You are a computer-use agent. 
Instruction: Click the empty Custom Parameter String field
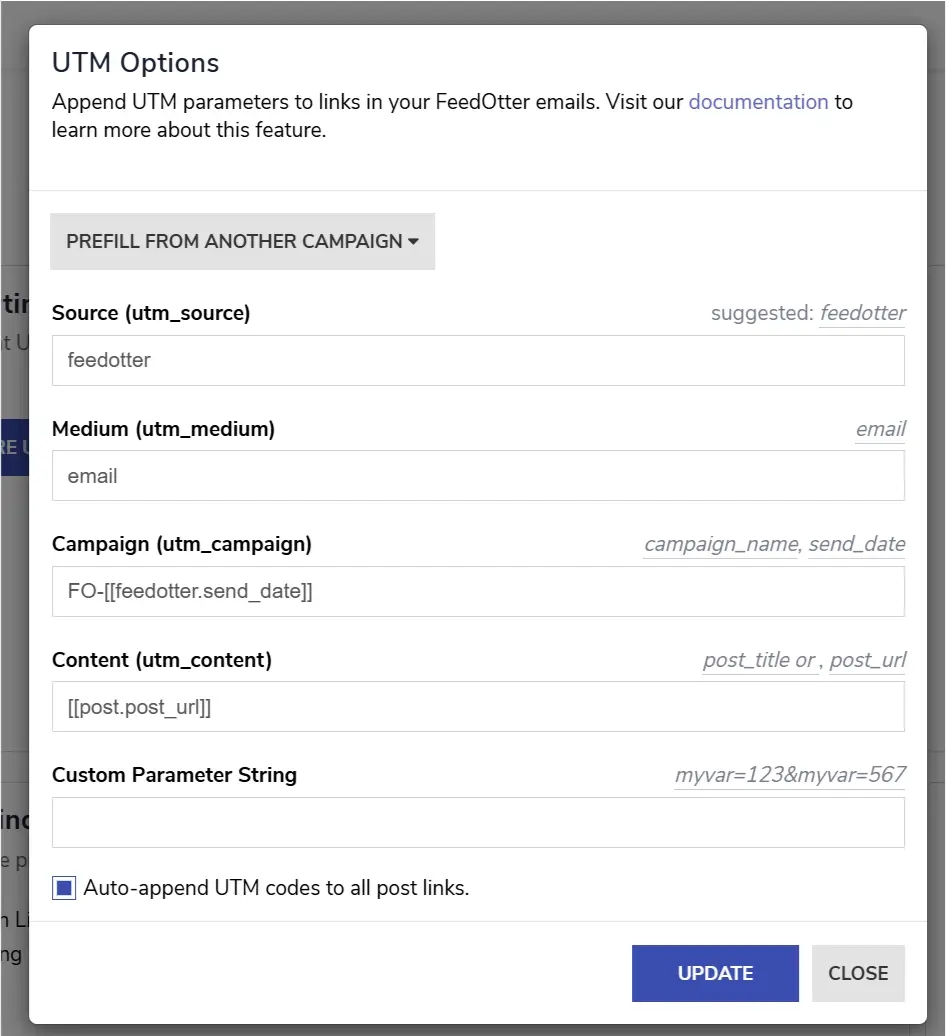click(478, 822)
